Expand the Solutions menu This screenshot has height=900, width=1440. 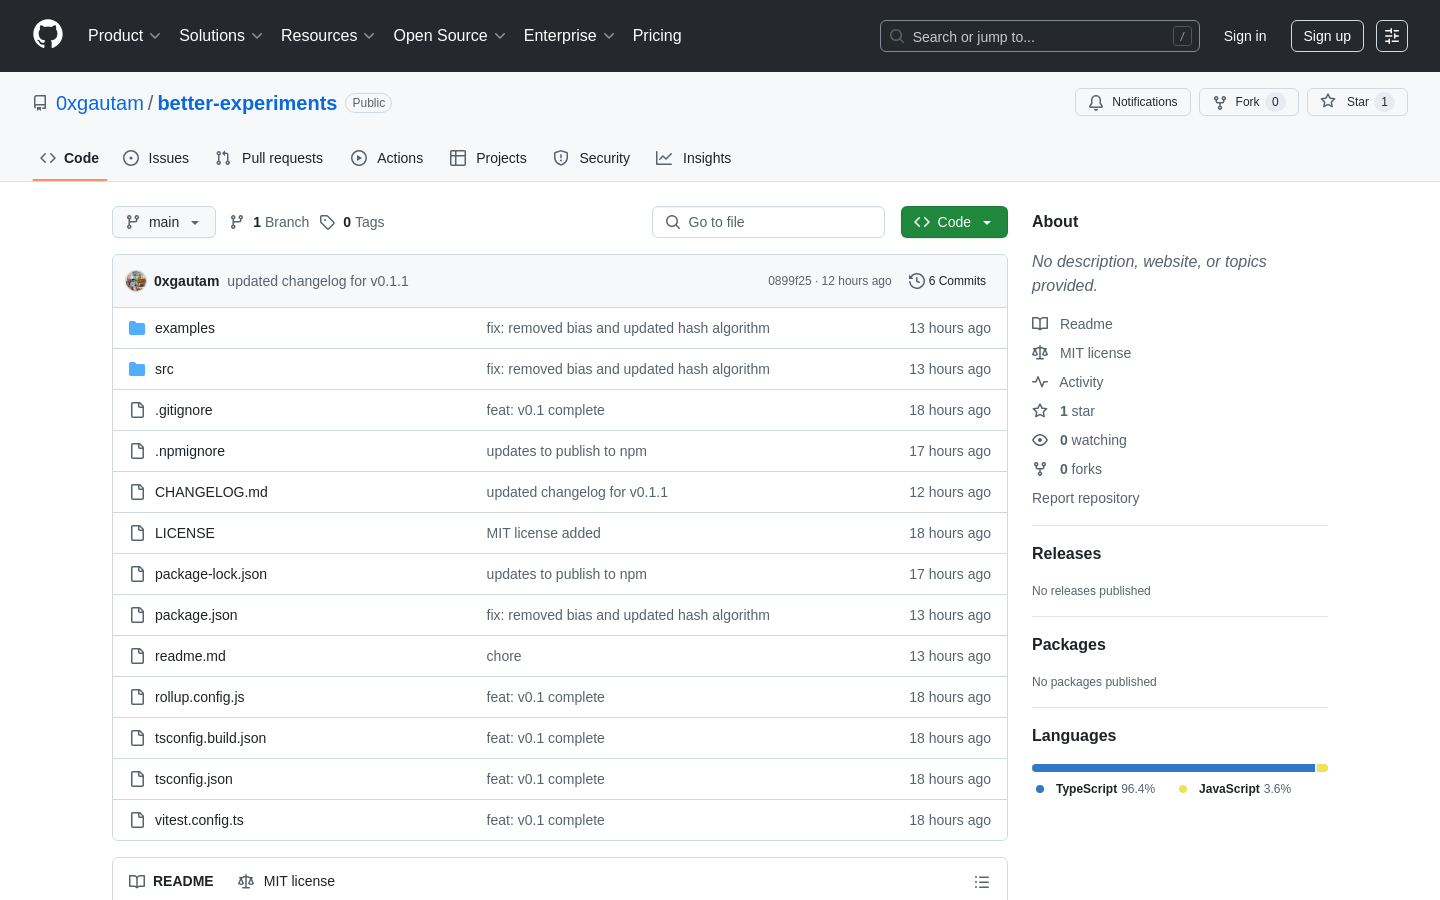coord(221,36)
